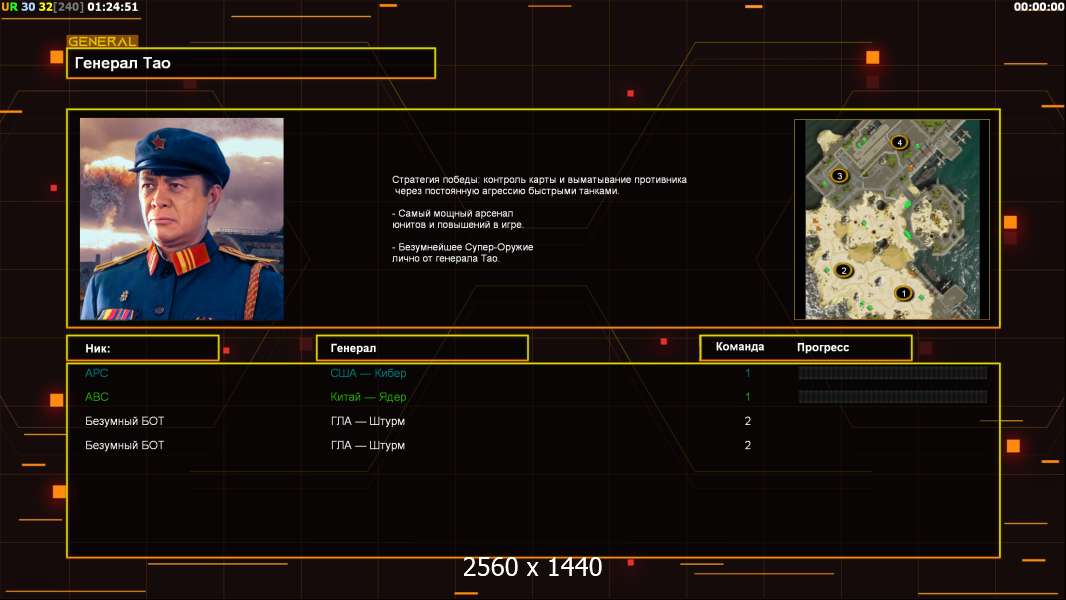Screen dimensions: 1066x600
Task: Click the 'Прогресс' column header
Action: (x=823, y=347)
